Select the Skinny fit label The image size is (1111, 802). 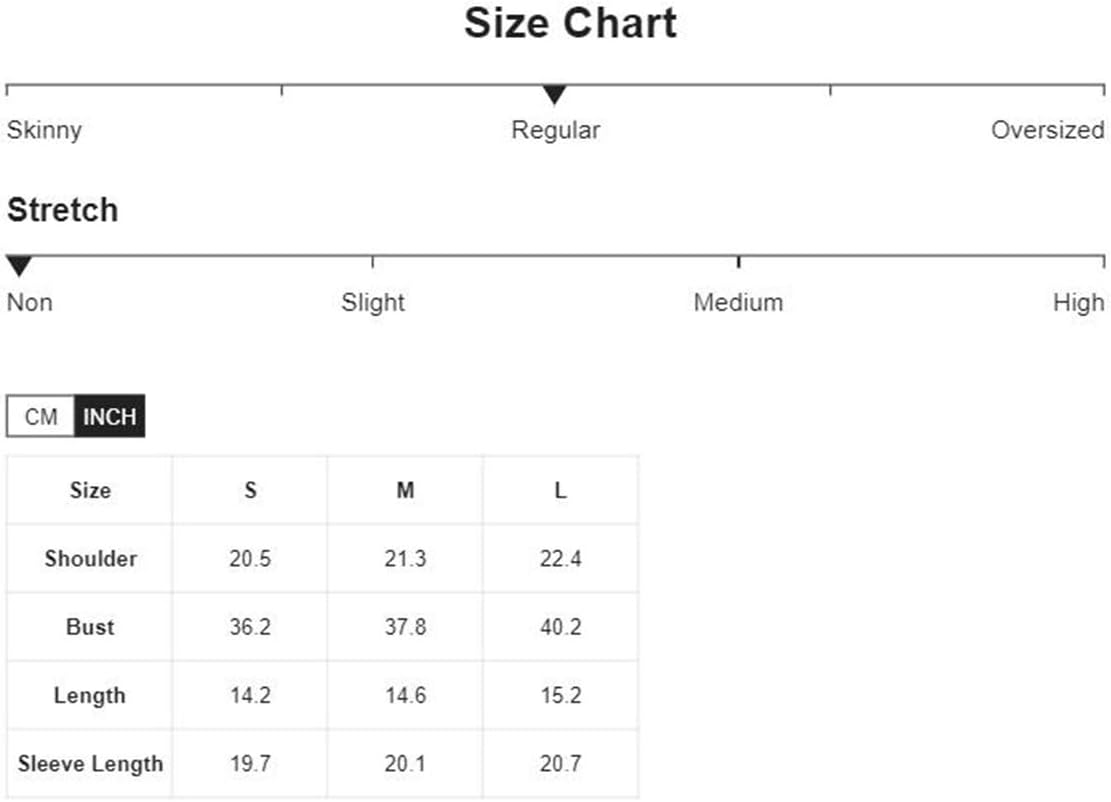click(44, 130)
